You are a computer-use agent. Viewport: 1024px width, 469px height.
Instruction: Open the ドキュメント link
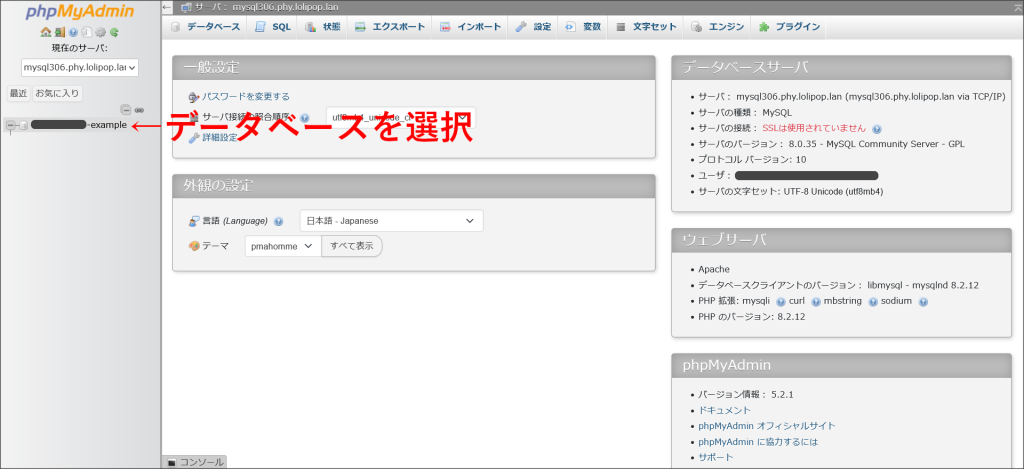tap(724, 410)
